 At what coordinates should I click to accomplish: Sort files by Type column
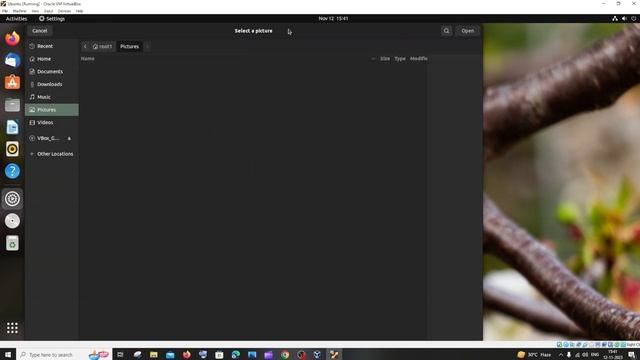(x=400, y=58)
